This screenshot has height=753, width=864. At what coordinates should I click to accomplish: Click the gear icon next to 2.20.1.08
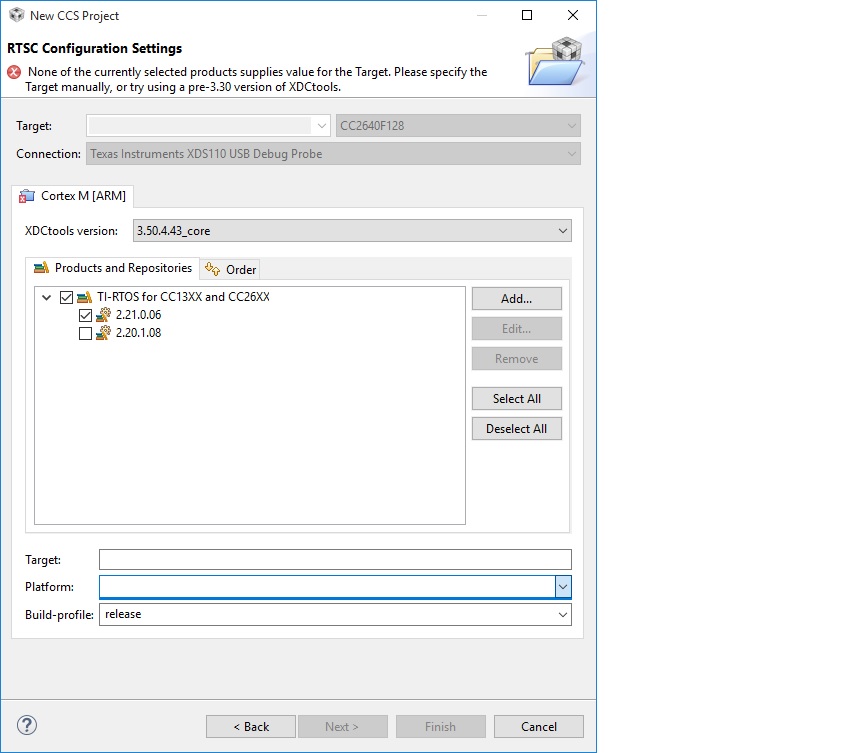(x=103, y=333)
